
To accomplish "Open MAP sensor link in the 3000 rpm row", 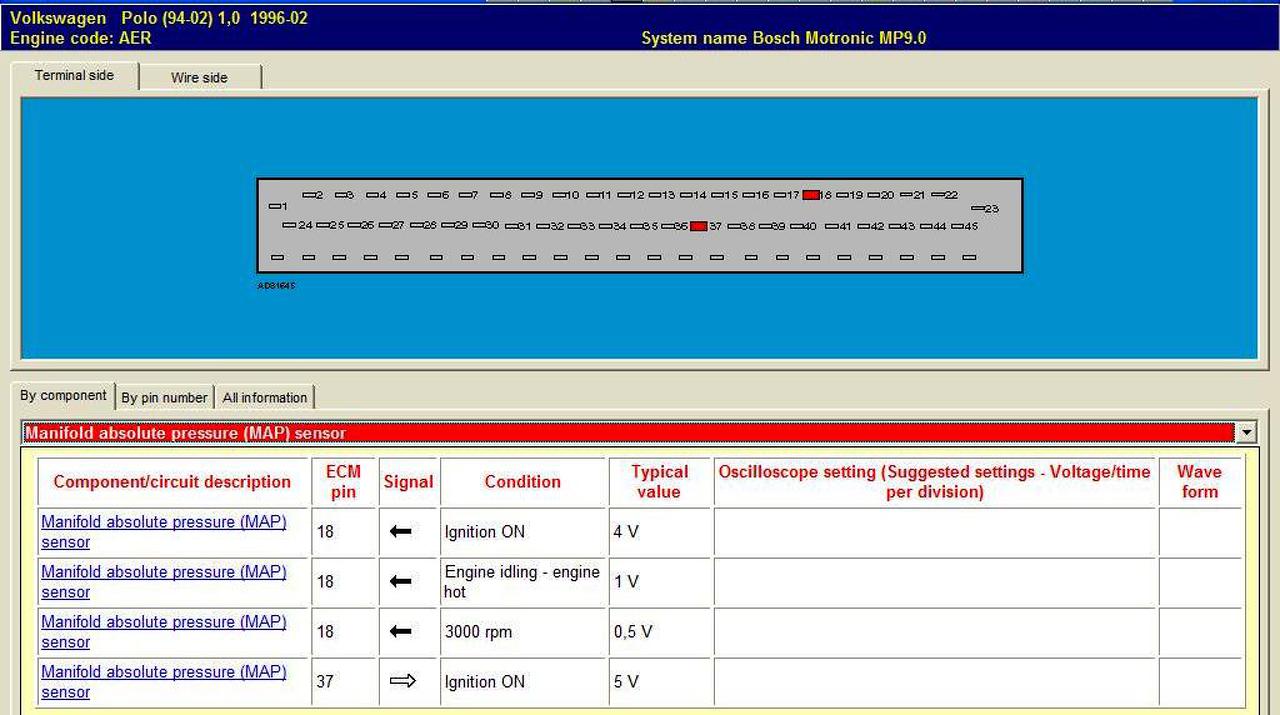I will pos(164,632).
